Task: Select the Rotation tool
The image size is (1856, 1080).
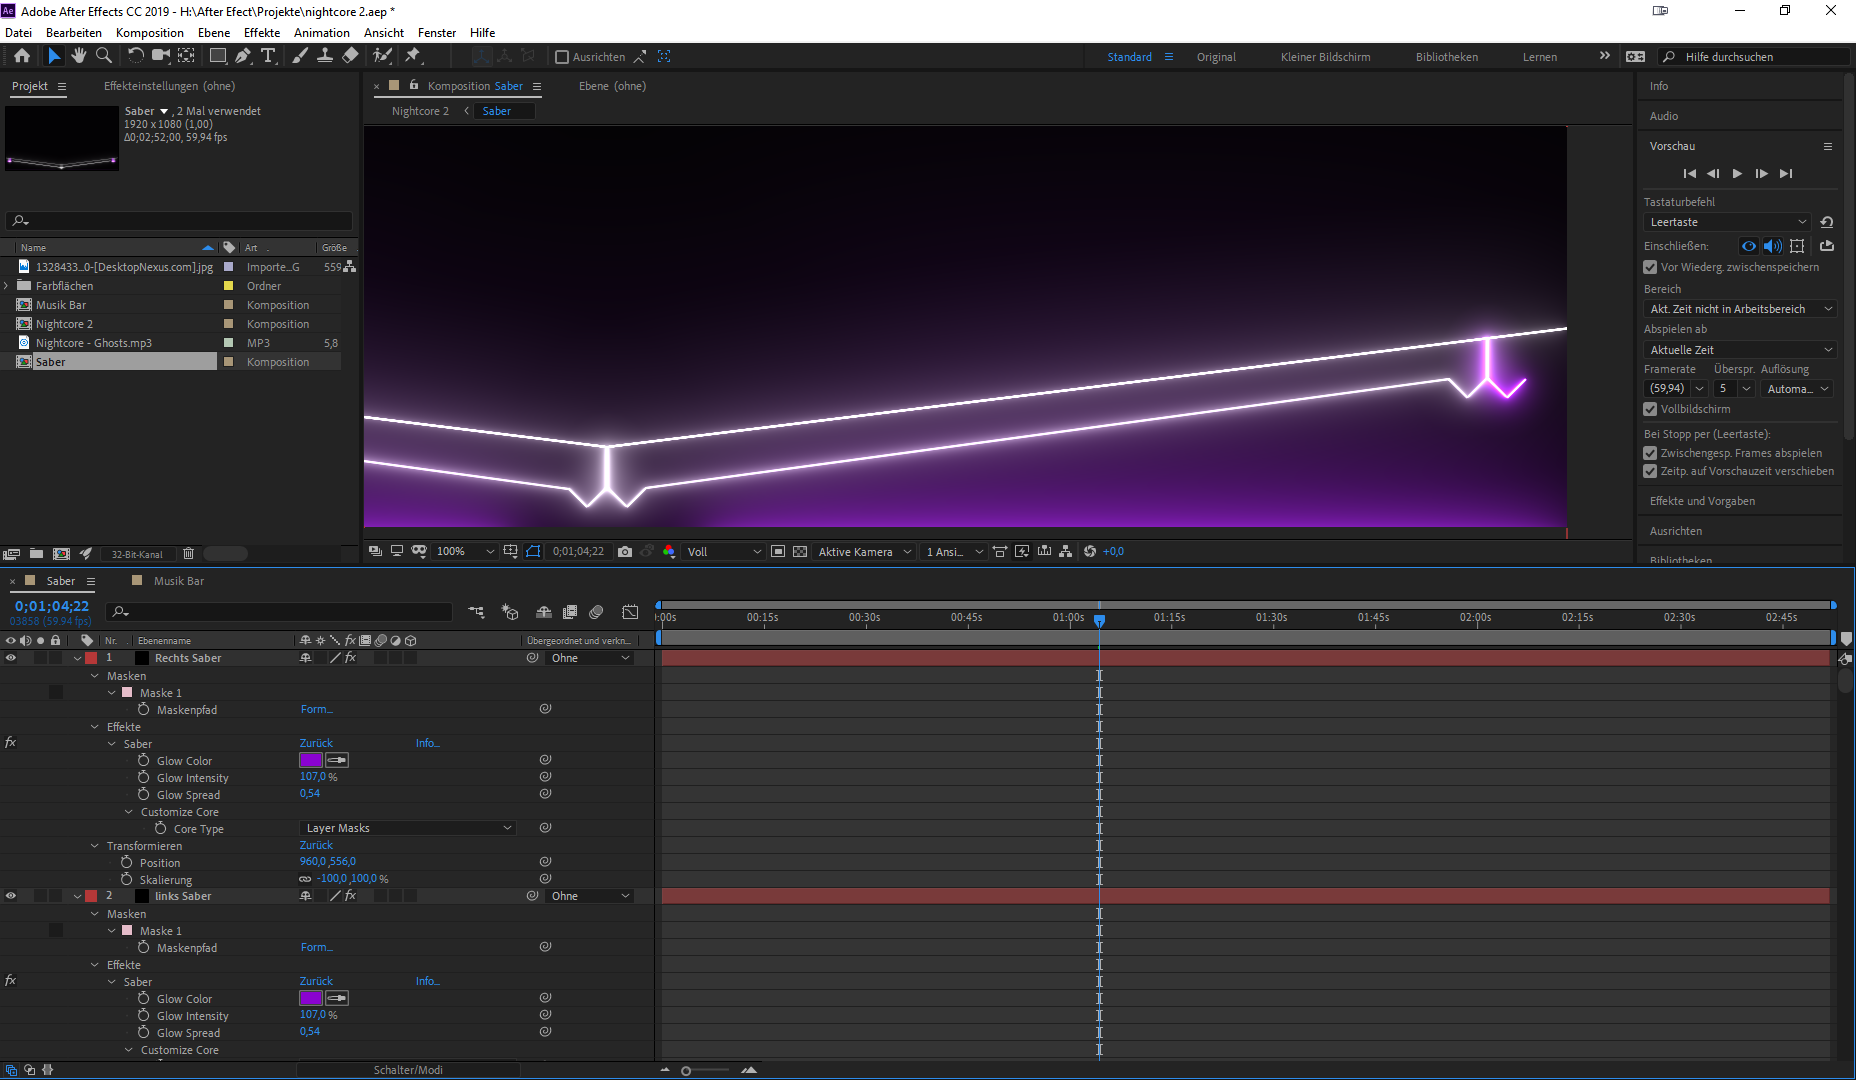Action: (x=136, y=56)
